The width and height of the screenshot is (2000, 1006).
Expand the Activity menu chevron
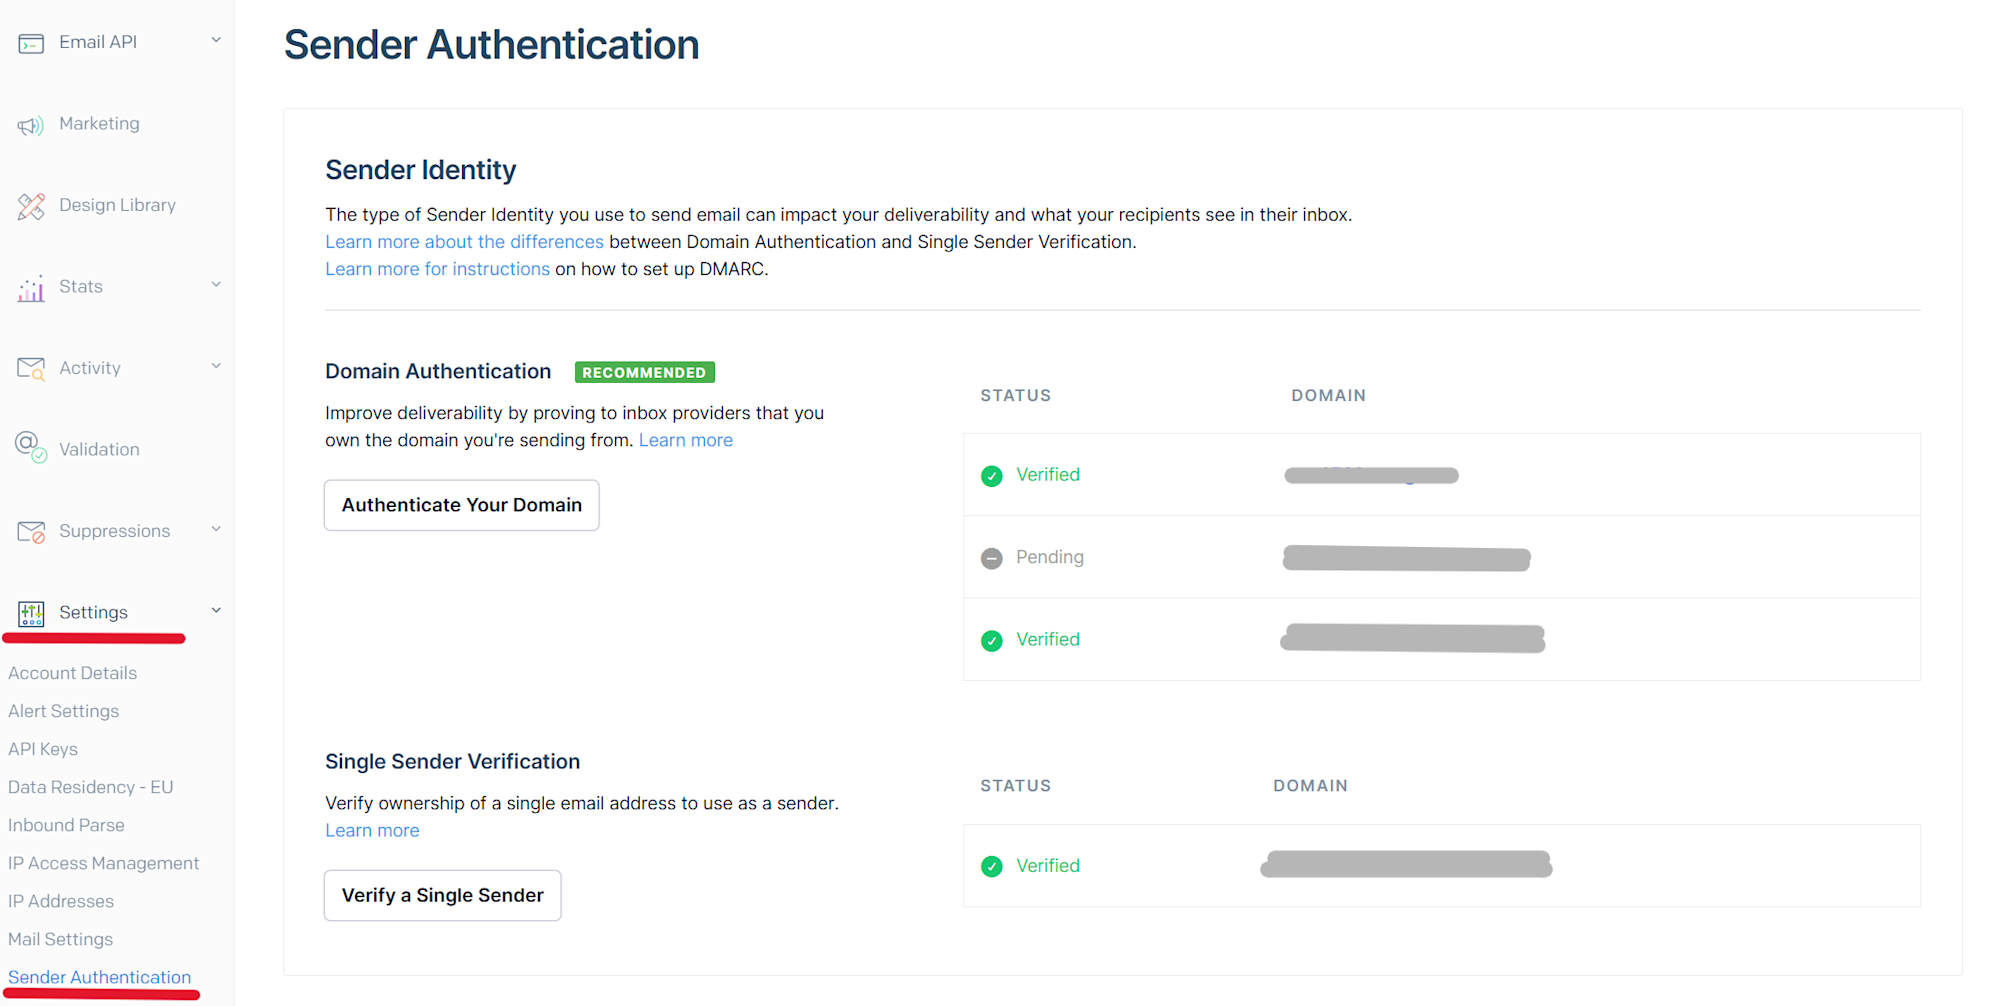click(x=216, y=366)
